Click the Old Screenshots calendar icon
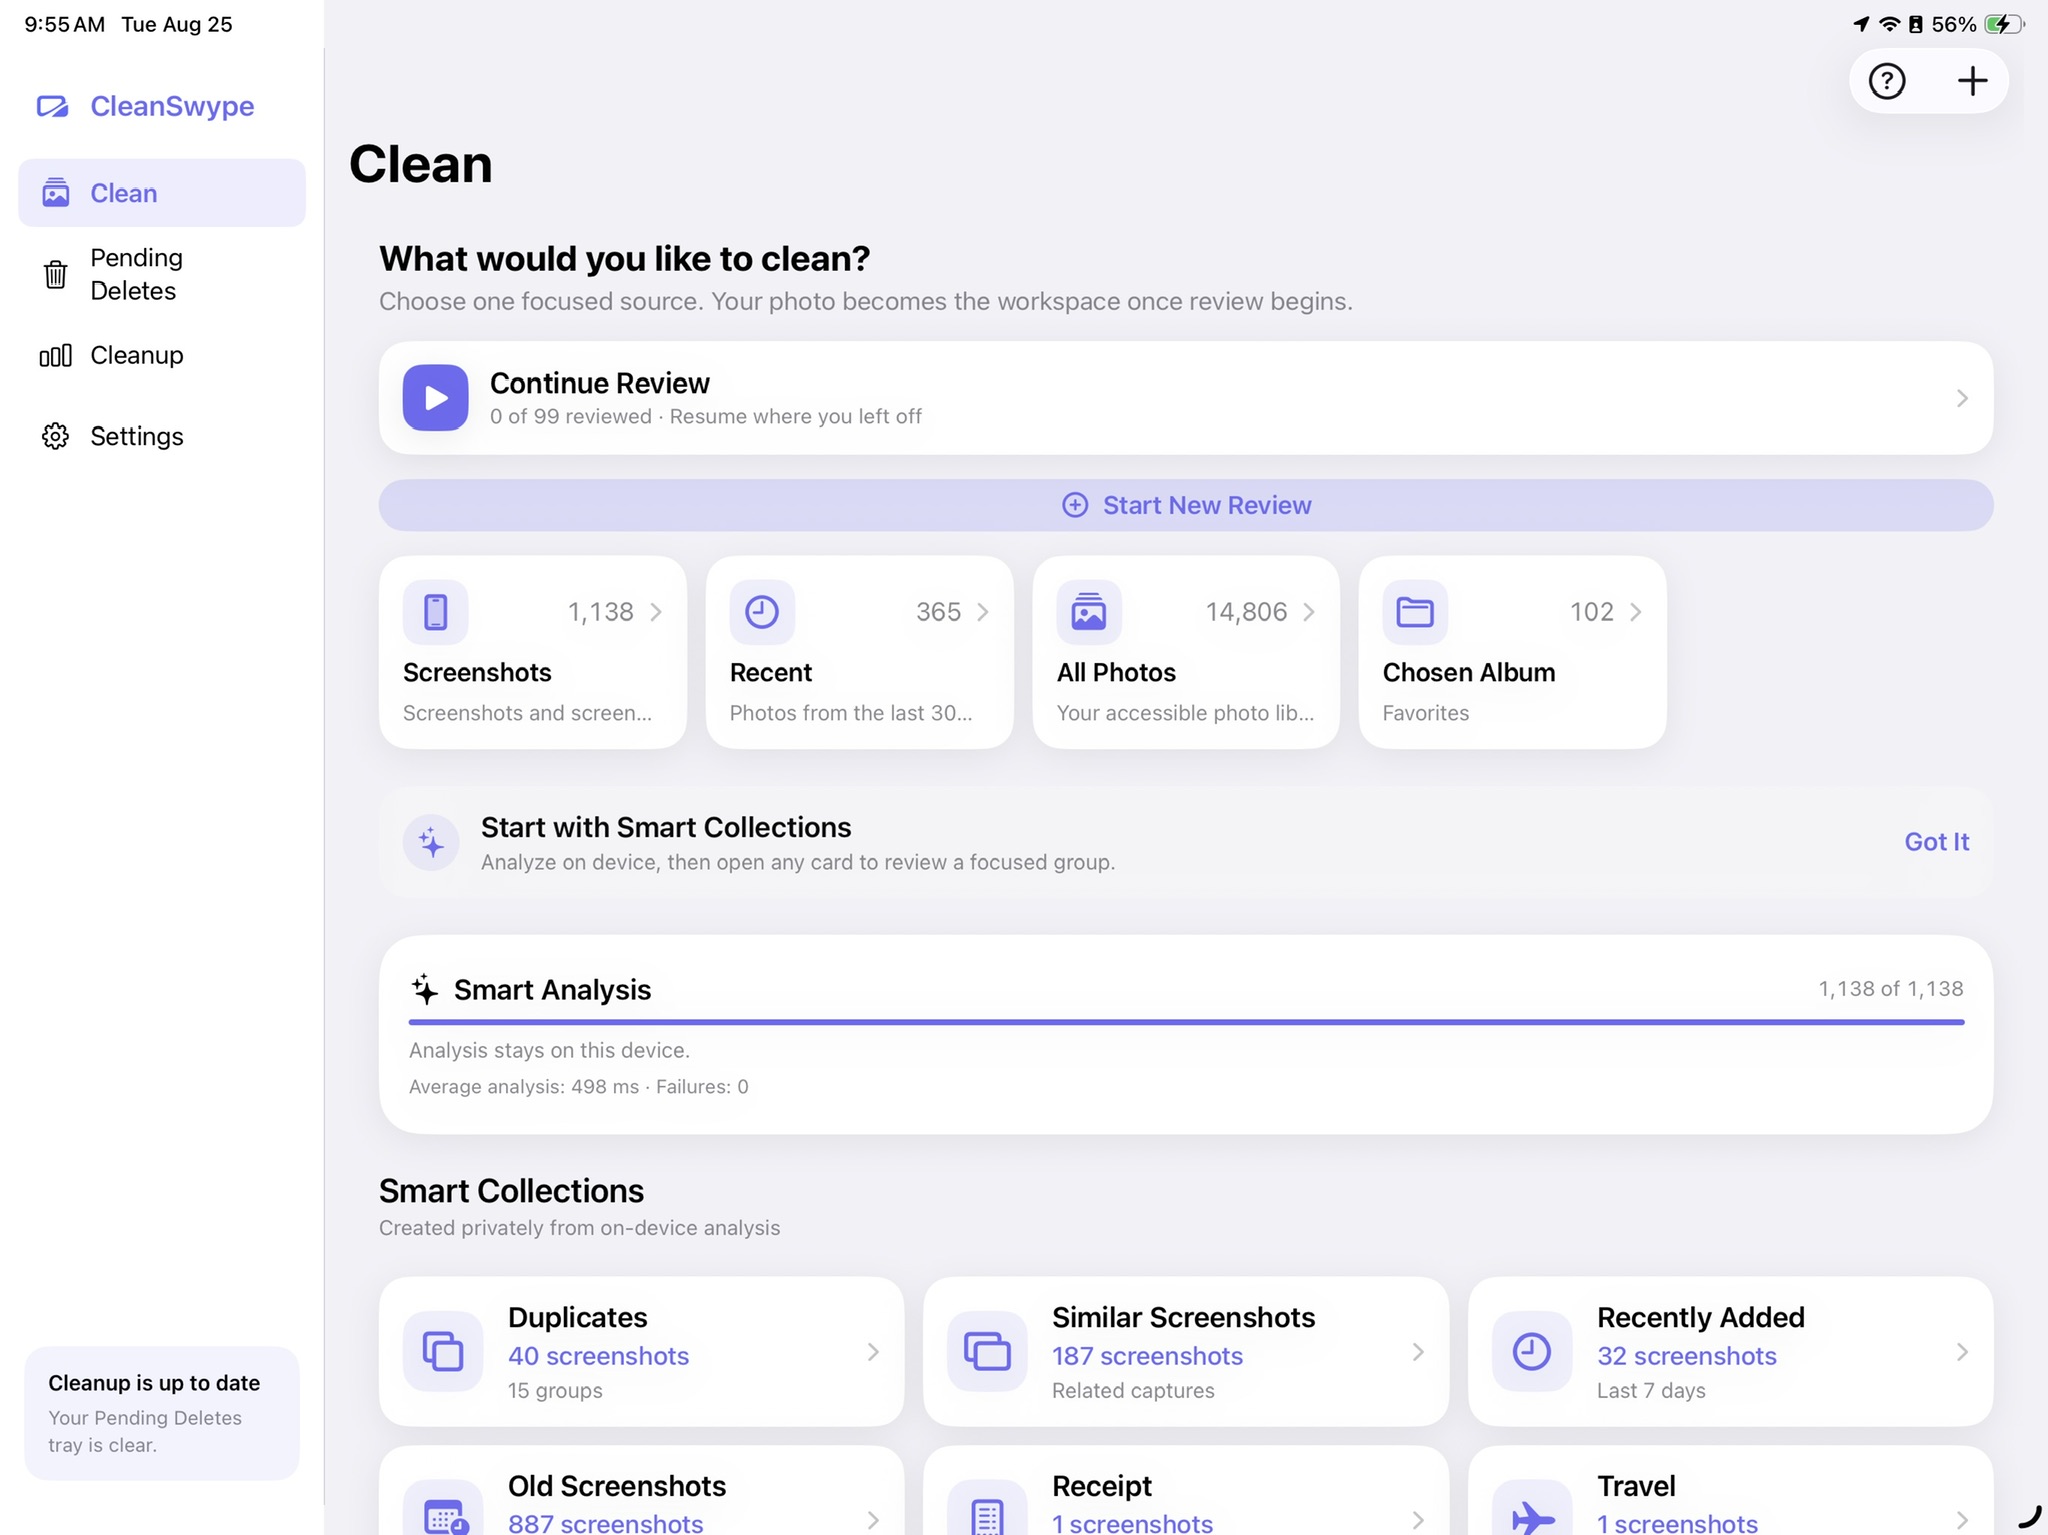Image resolution: width=2048 pixels, height=1535 pixels. (x=442, y=1510)
